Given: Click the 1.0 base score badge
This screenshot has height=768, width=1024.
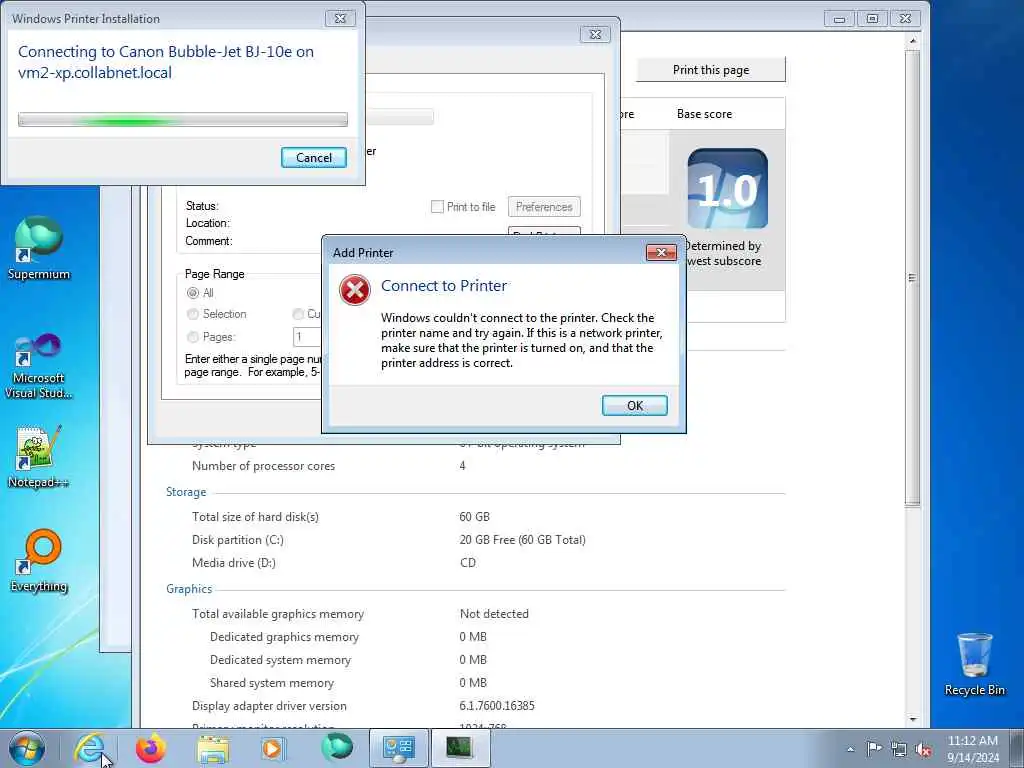Looking at the screenshot, I should (728, 188).
